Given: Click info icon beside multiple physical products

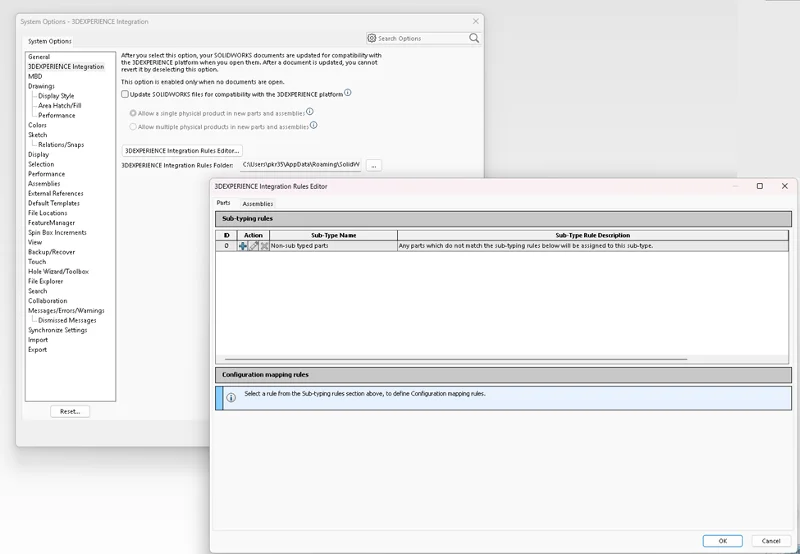Looking at the screenshot, I should click(314, 126).
